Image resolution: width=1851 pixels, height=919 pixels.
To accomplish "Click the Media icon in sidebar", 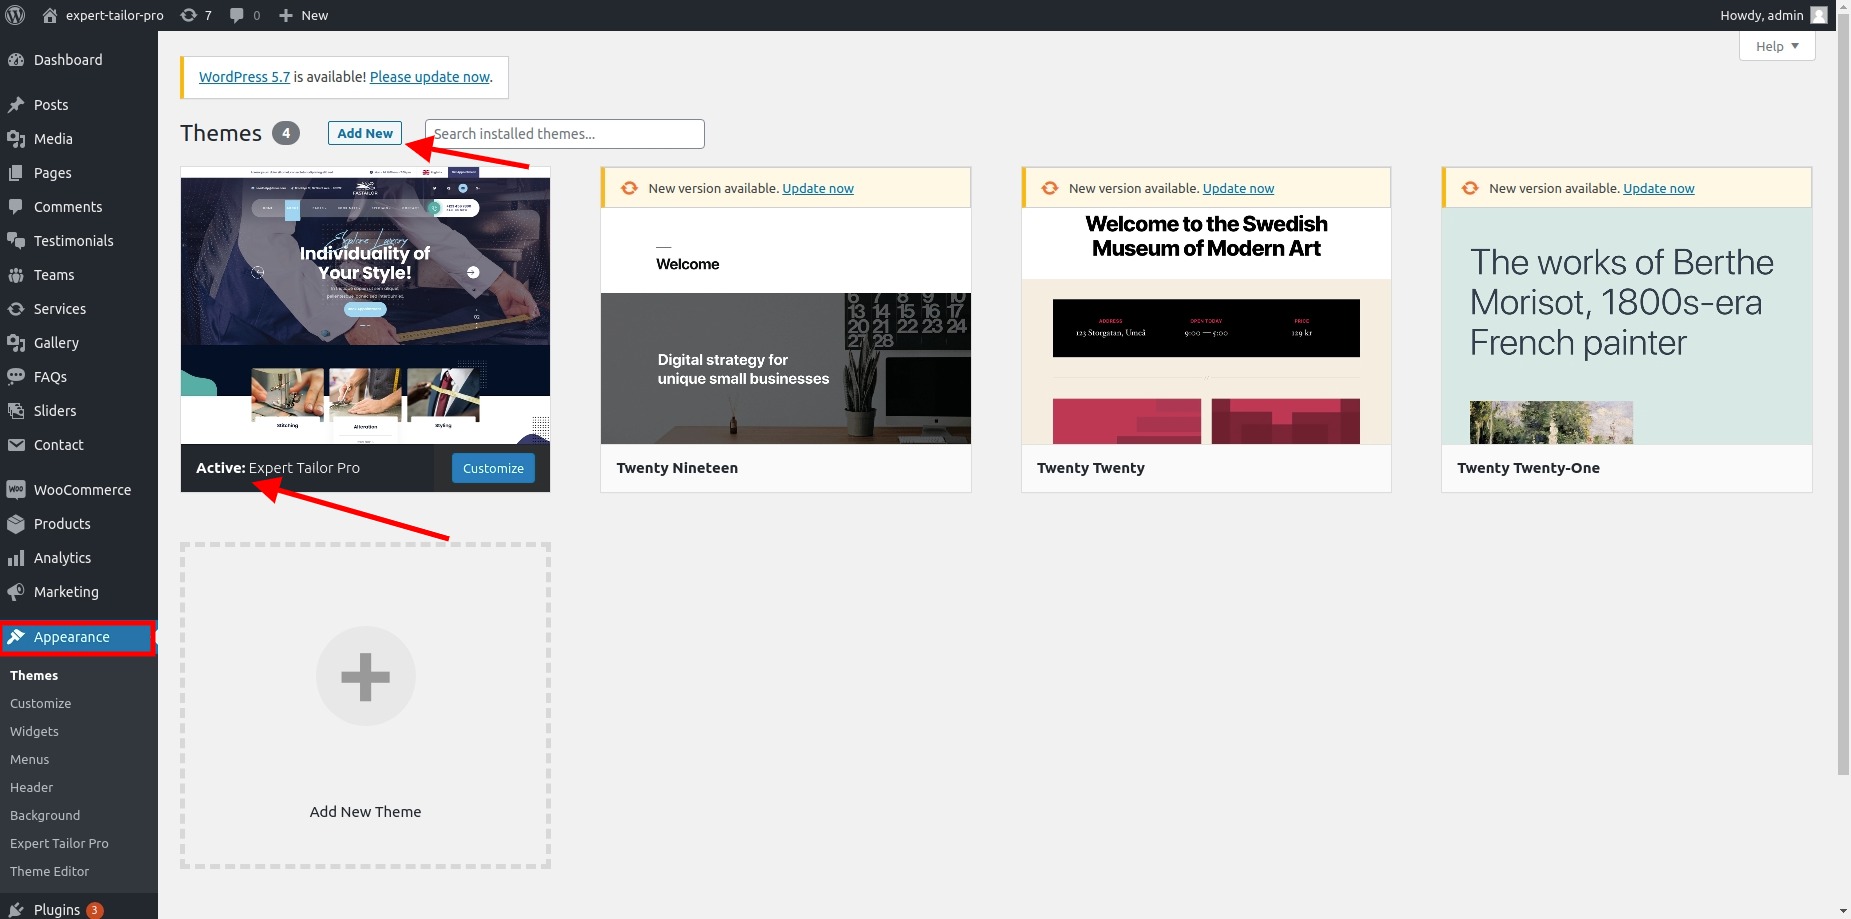I will click(x=16, y=139).
